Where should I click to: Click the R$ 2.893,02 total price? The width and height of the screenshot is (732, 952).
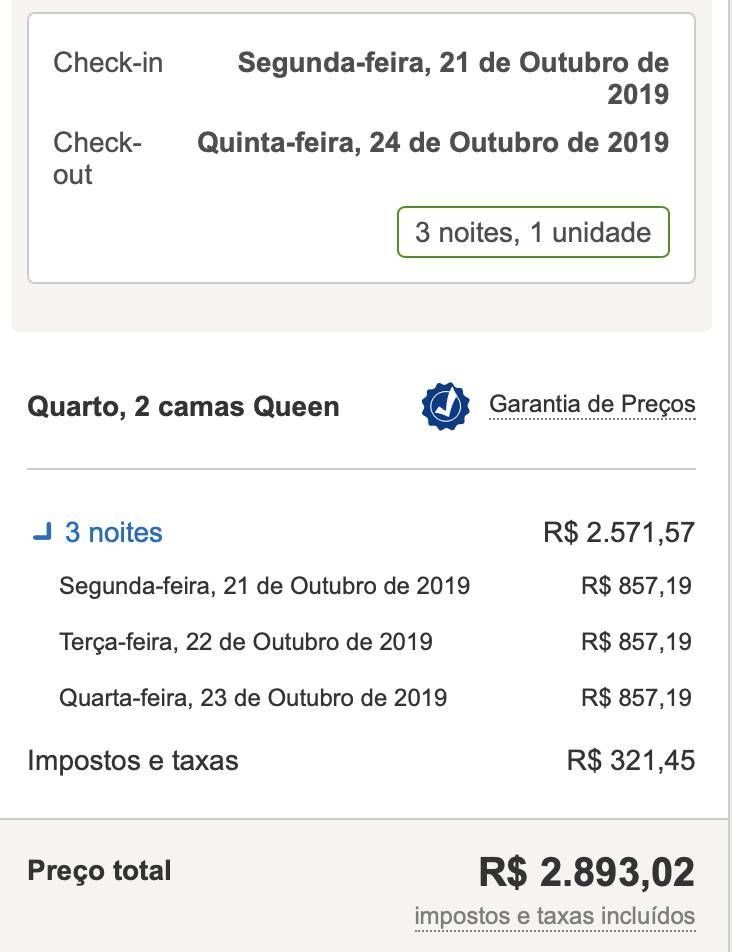(587, 872)
